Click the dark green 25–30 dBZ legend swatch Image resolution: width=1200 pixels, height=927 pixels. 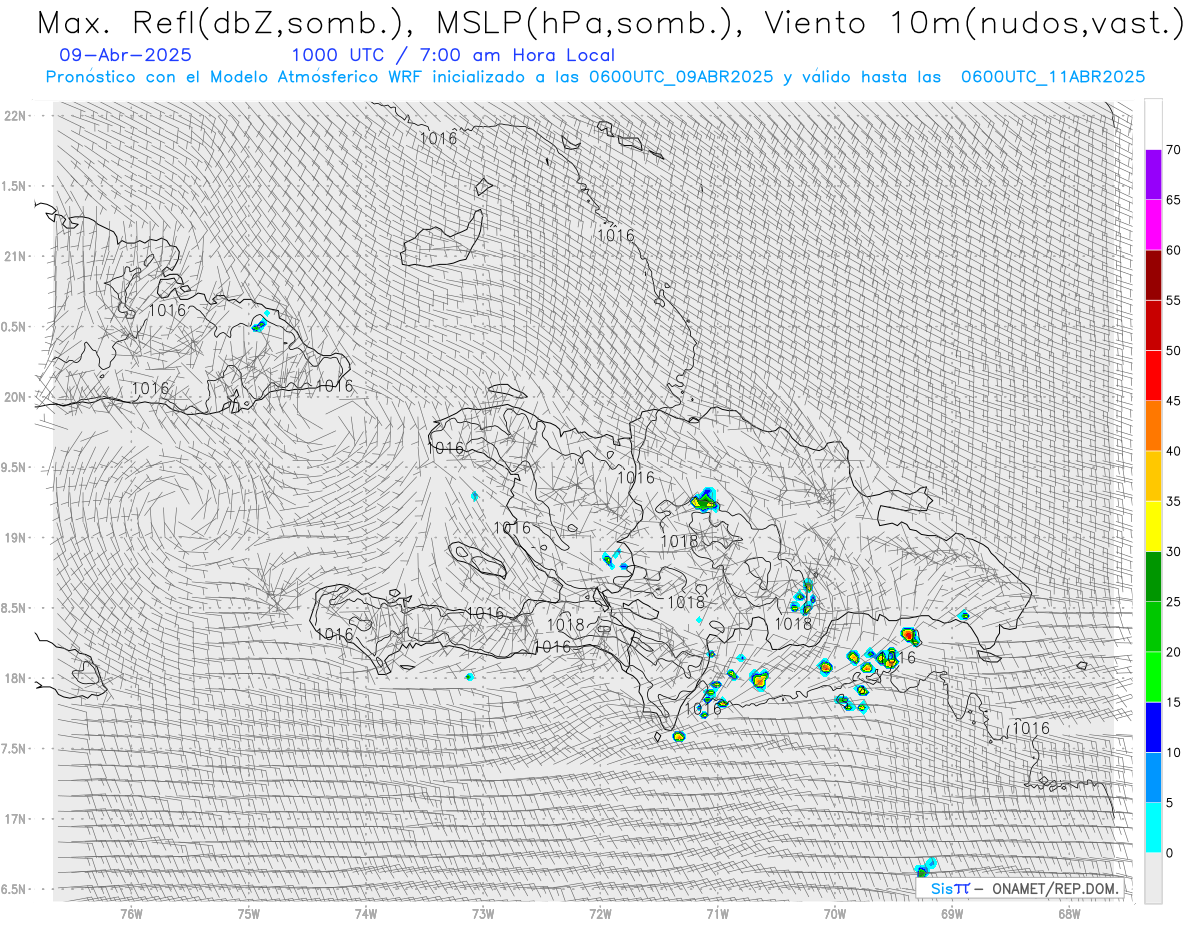coord(1153,576)
